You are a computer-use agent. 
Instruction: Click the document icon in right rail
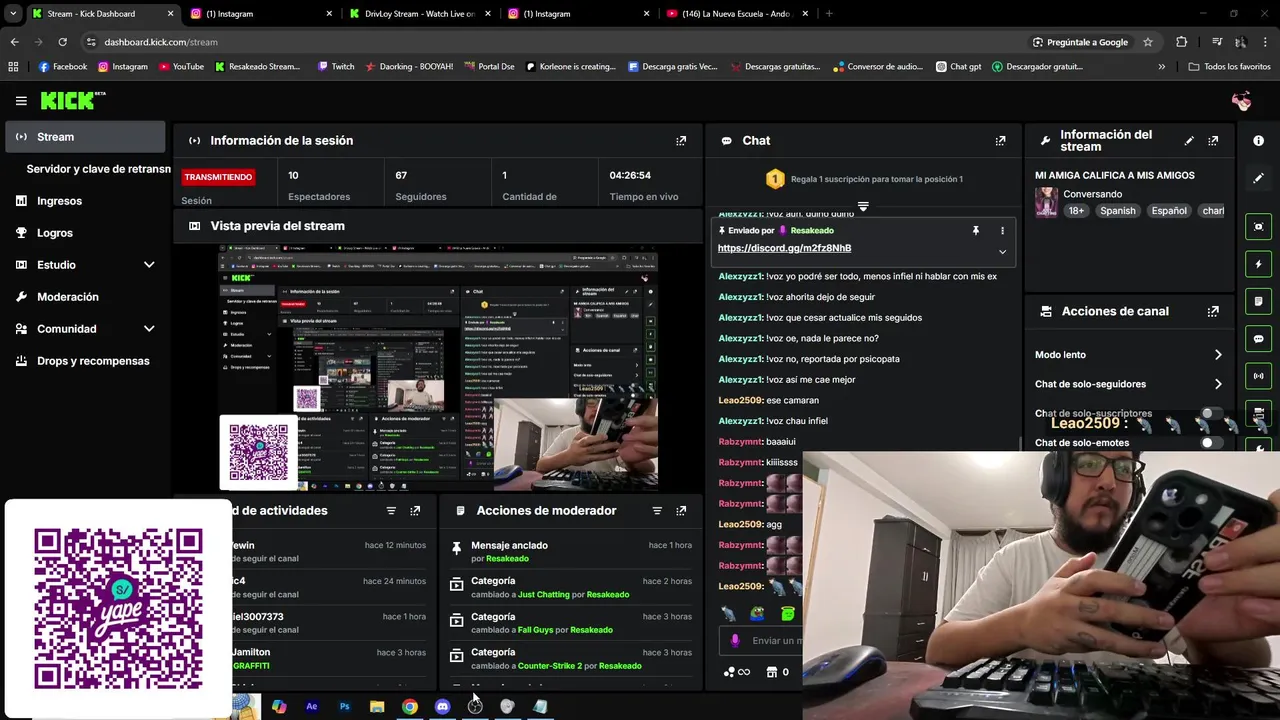1258,301
